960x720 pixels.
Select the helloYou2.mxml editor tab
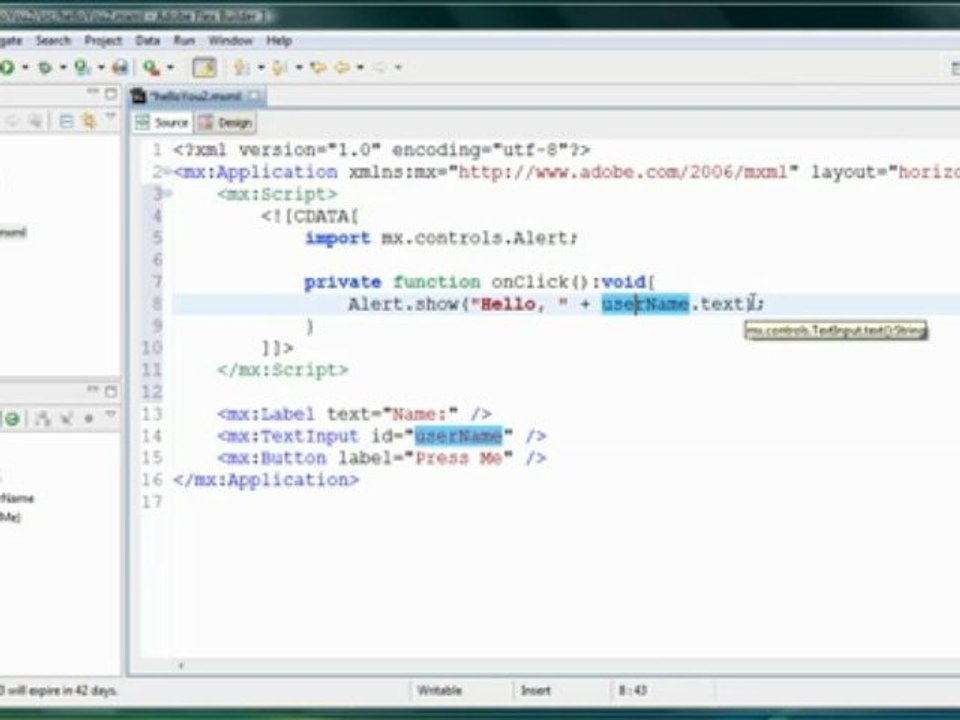tap(195, 97)
